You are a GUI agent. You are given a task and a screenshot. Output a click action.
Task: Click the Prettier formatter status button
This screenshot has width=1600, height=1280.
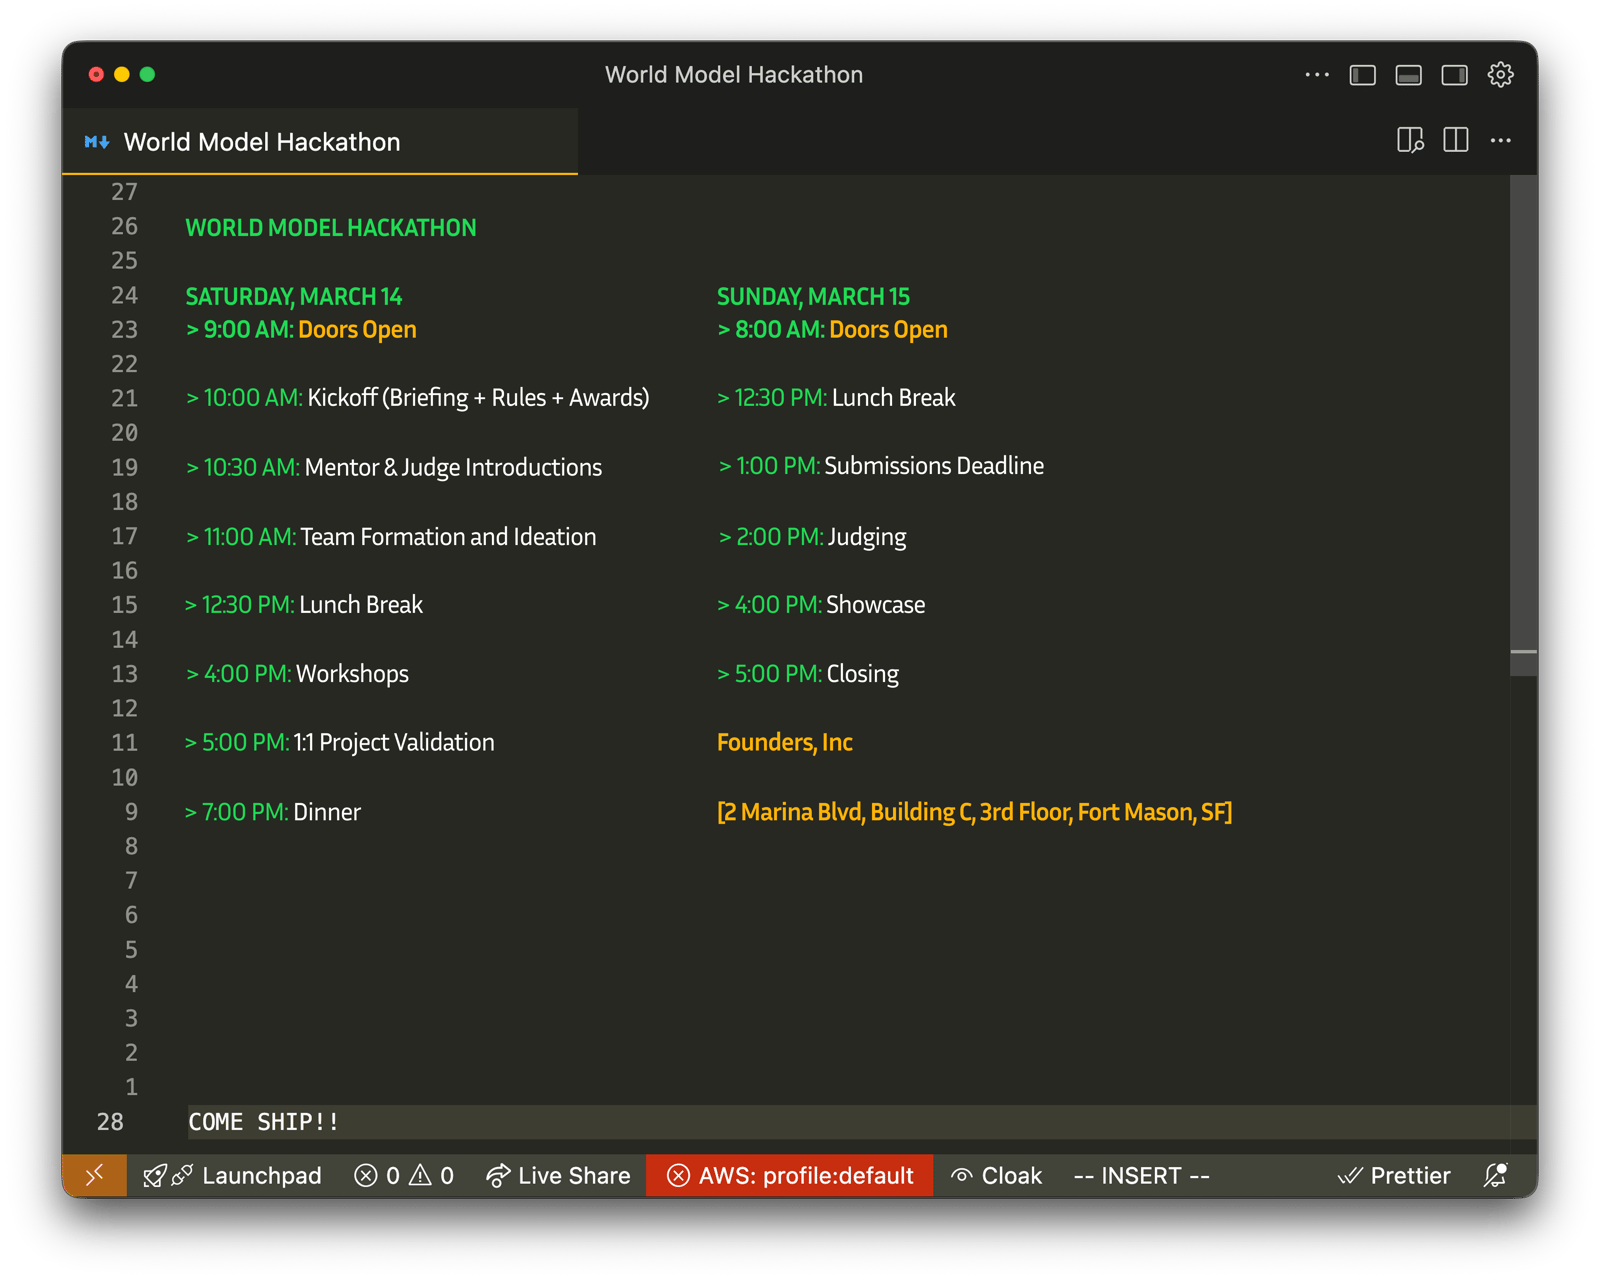pyautogui.click(x=1394, y=1175)
